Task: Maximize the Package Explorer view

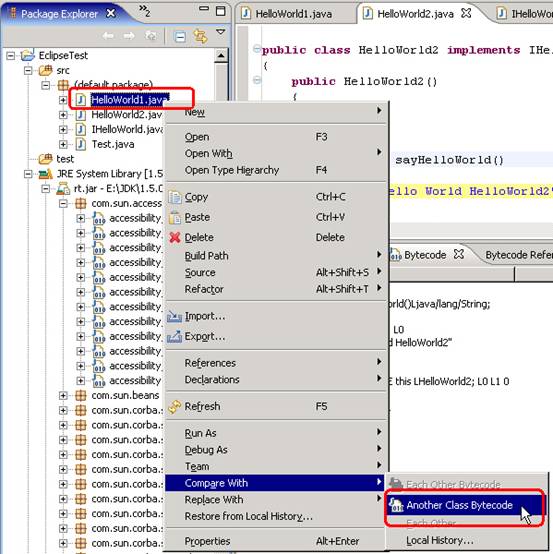Action: (220, 11)
